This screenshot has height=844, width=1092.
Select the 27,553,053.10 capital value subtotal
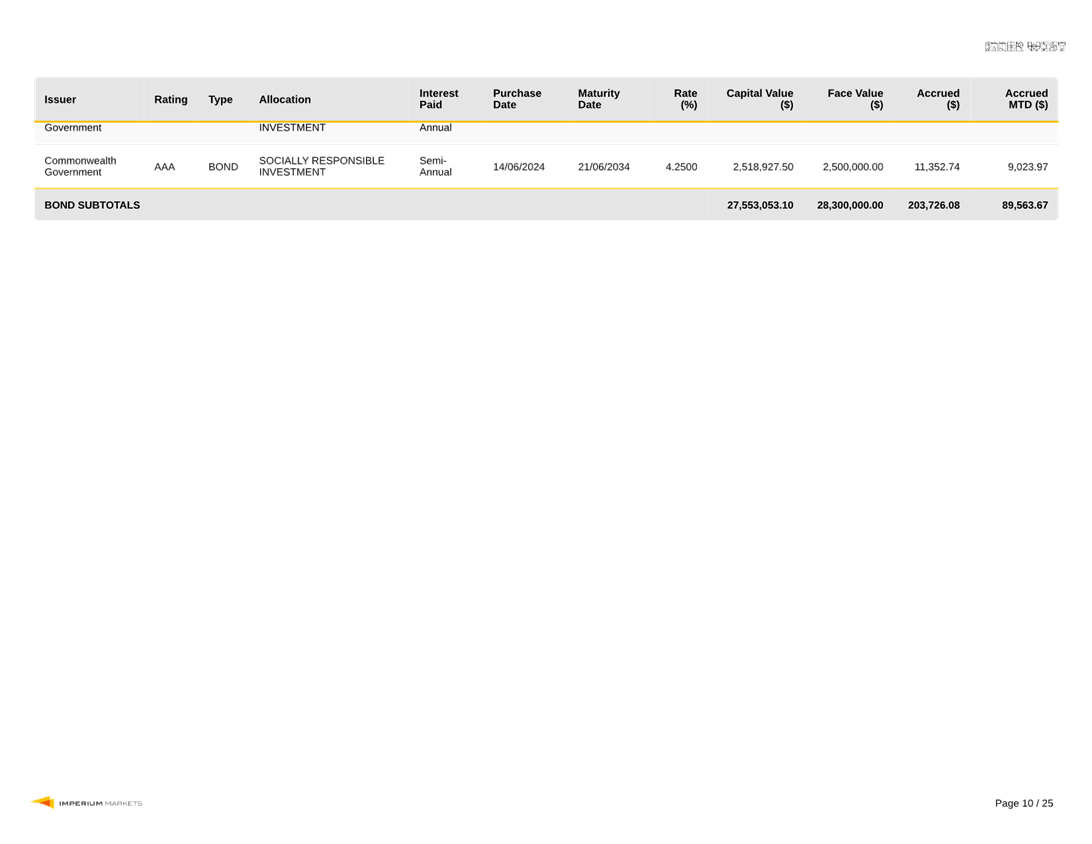click(760, 205)
